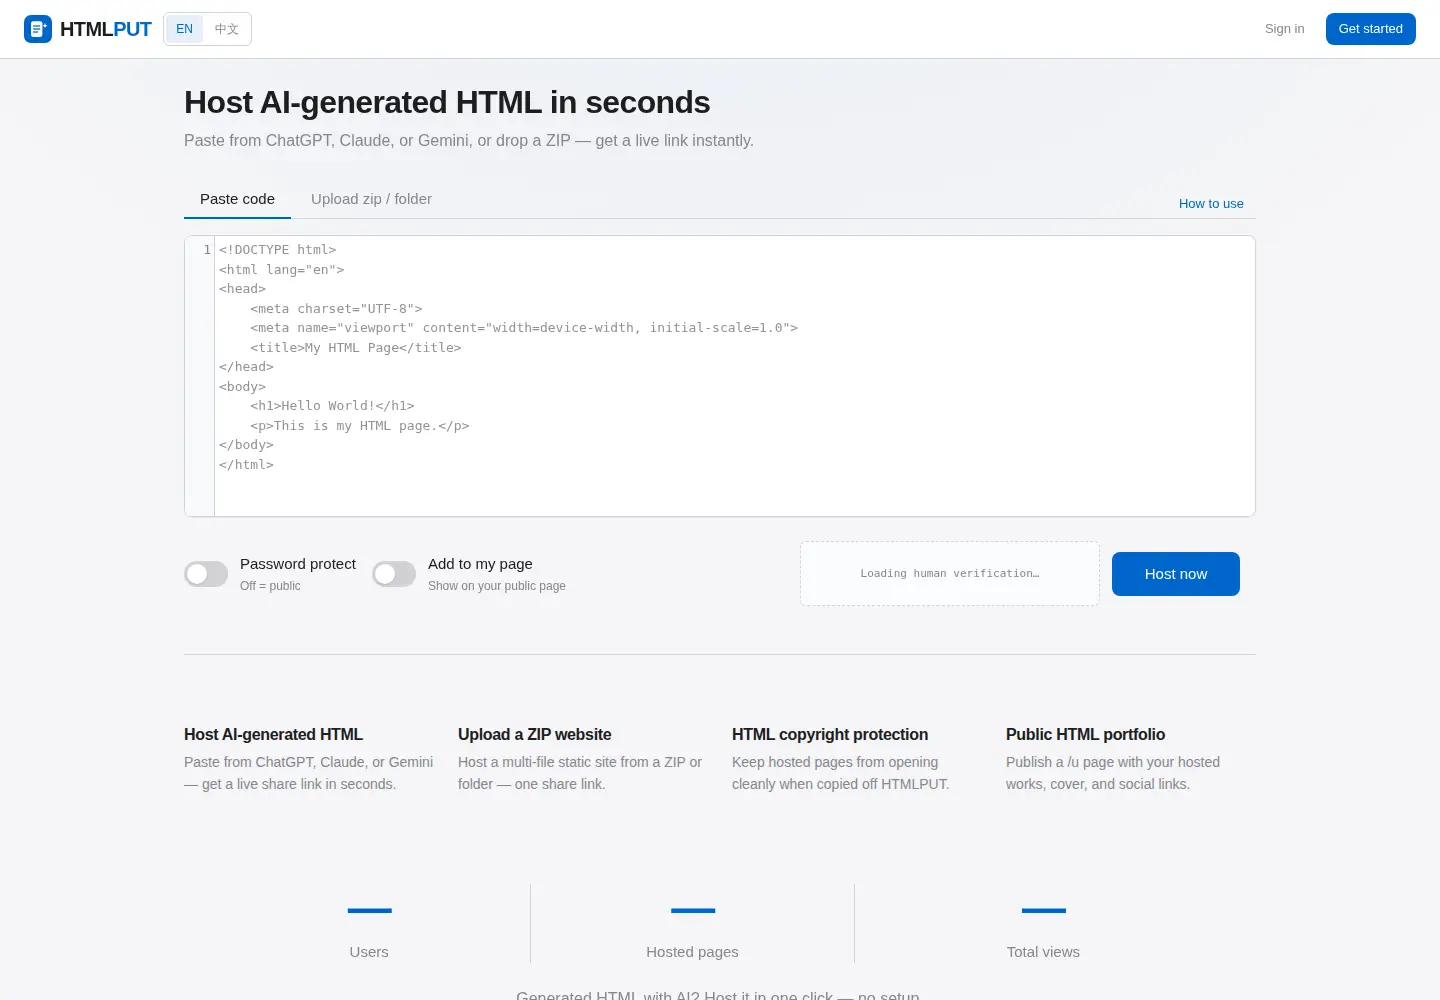Open the Sign in link

[1284, 29]
